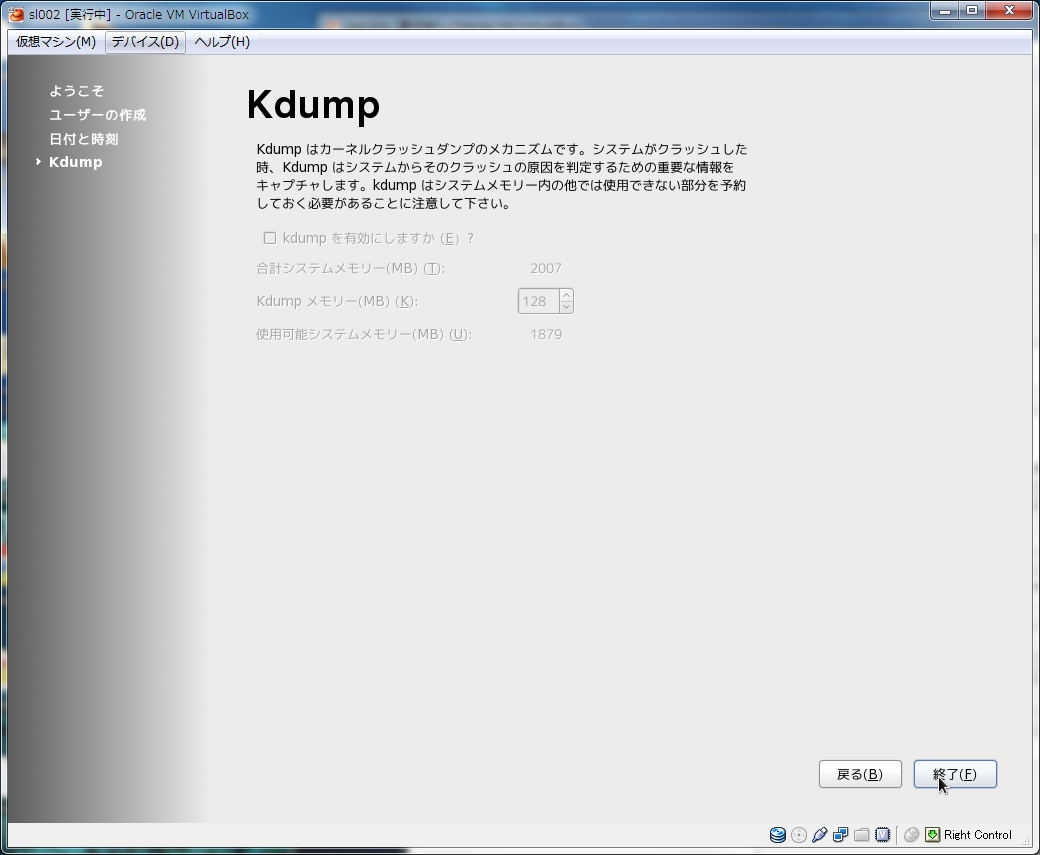Viewport: 1040px width, 855px height.
Task: Click the Right Control host key label
Action: coord(978,834)
